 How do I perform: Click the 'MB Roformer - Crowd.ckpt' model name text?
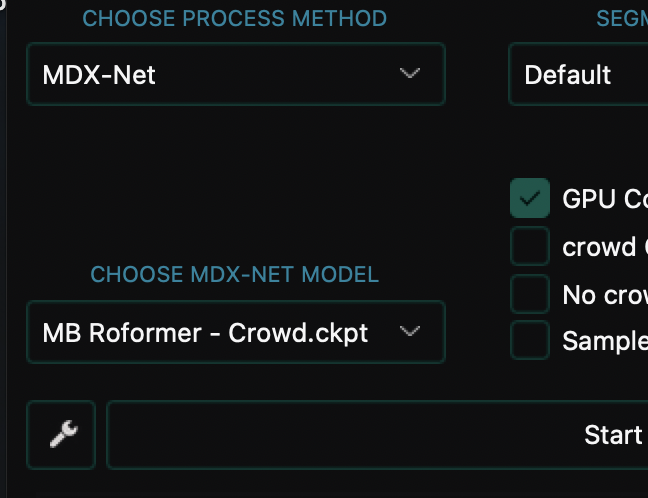pyautogui.click(x=205, y=332)
